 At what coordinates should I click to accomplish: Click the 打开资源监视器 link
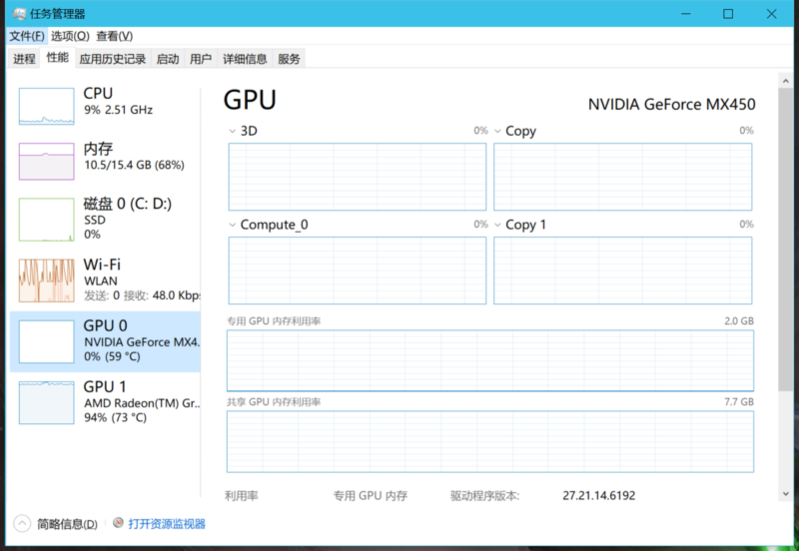[166, 524]
